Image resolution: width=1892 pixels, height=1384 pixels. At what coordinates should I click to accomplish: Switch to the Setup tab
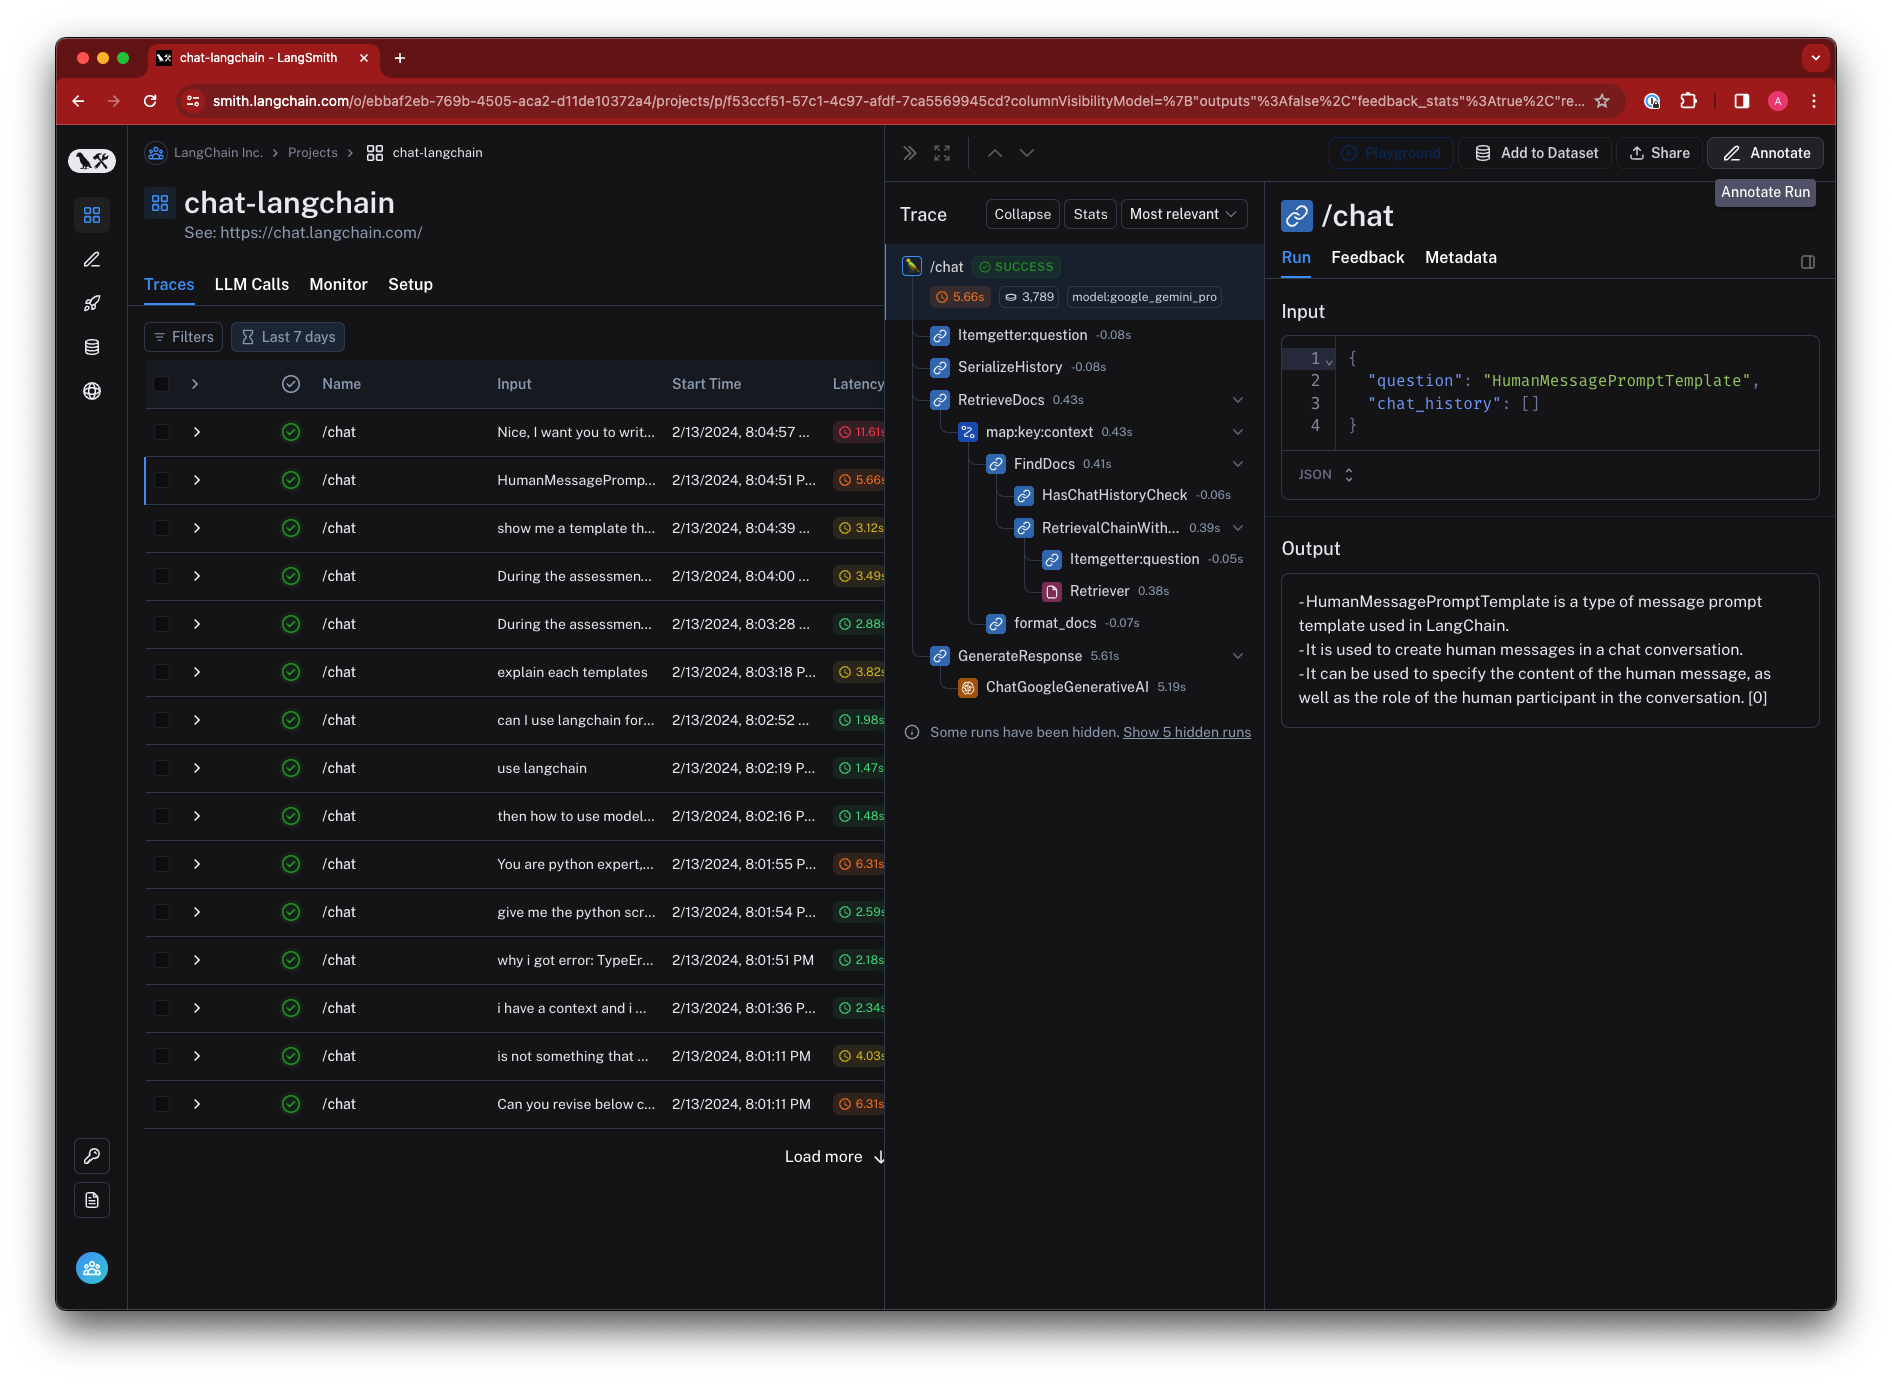[x=411, y=284]
